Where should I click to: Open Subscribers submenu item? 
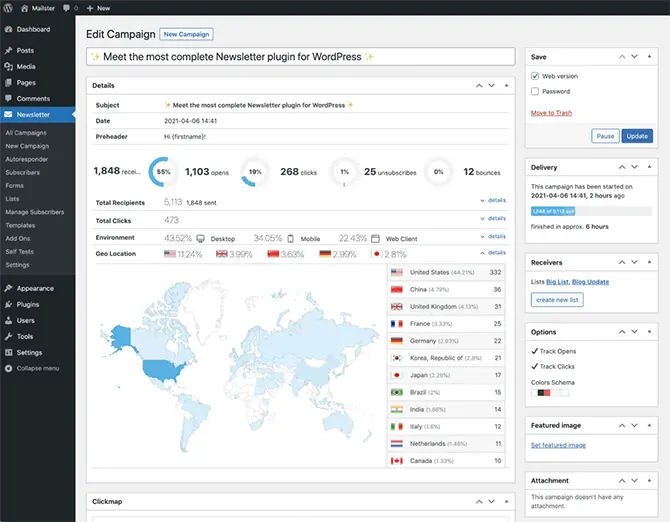click(x=23, y=173)
